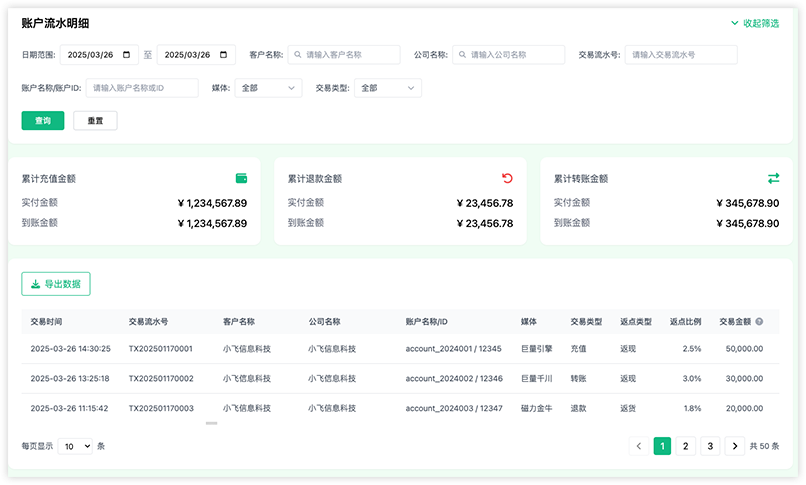Click the 导出数据 export button
The height and width of the screenshot is (485, 806).
point(56,284)
